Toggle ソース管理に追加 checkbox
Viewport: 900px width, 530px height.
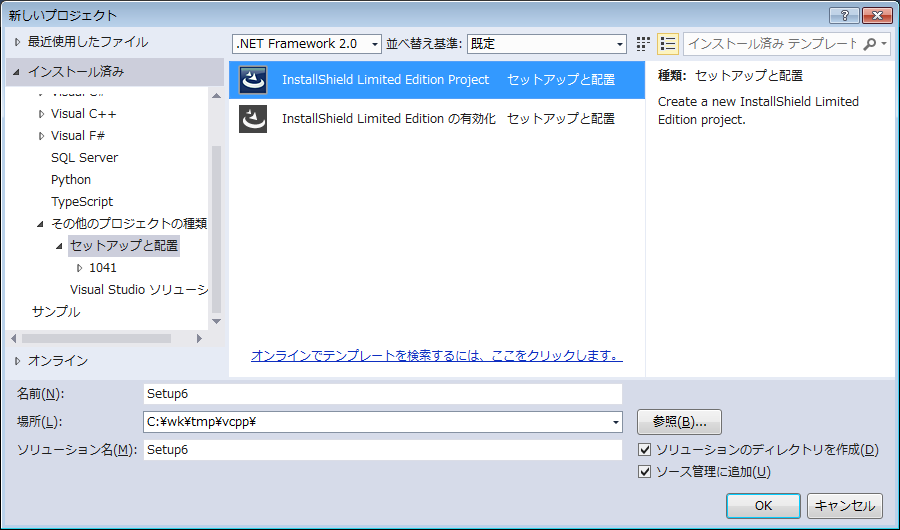point(645,471)
